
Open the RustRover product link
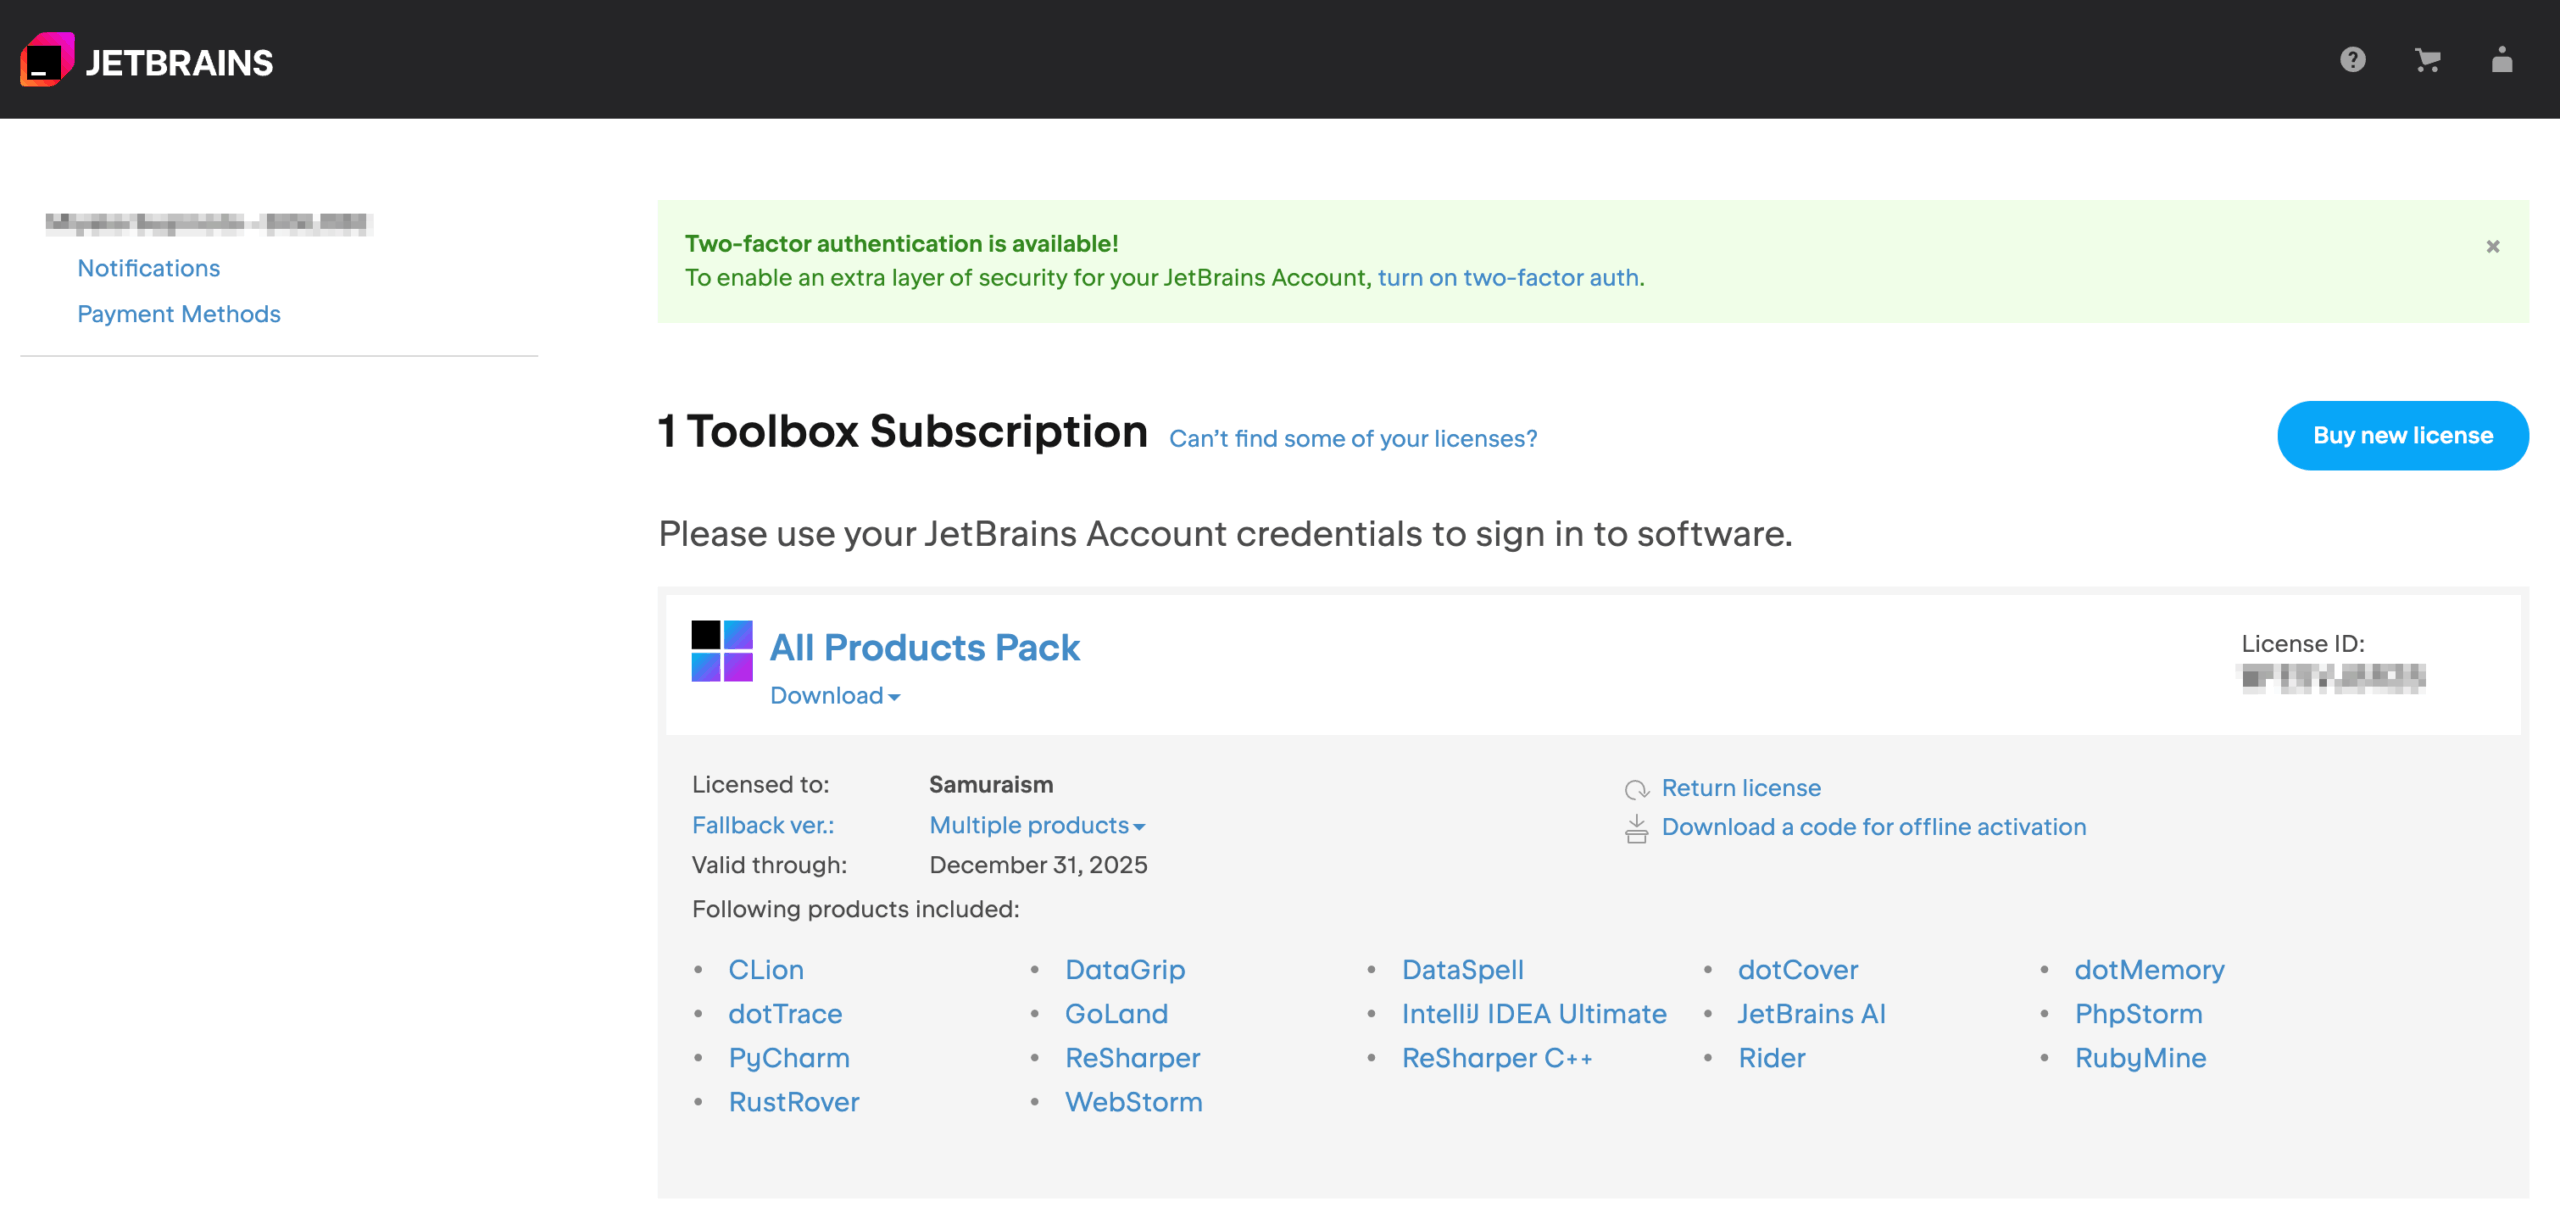(x=794, y=1102)
